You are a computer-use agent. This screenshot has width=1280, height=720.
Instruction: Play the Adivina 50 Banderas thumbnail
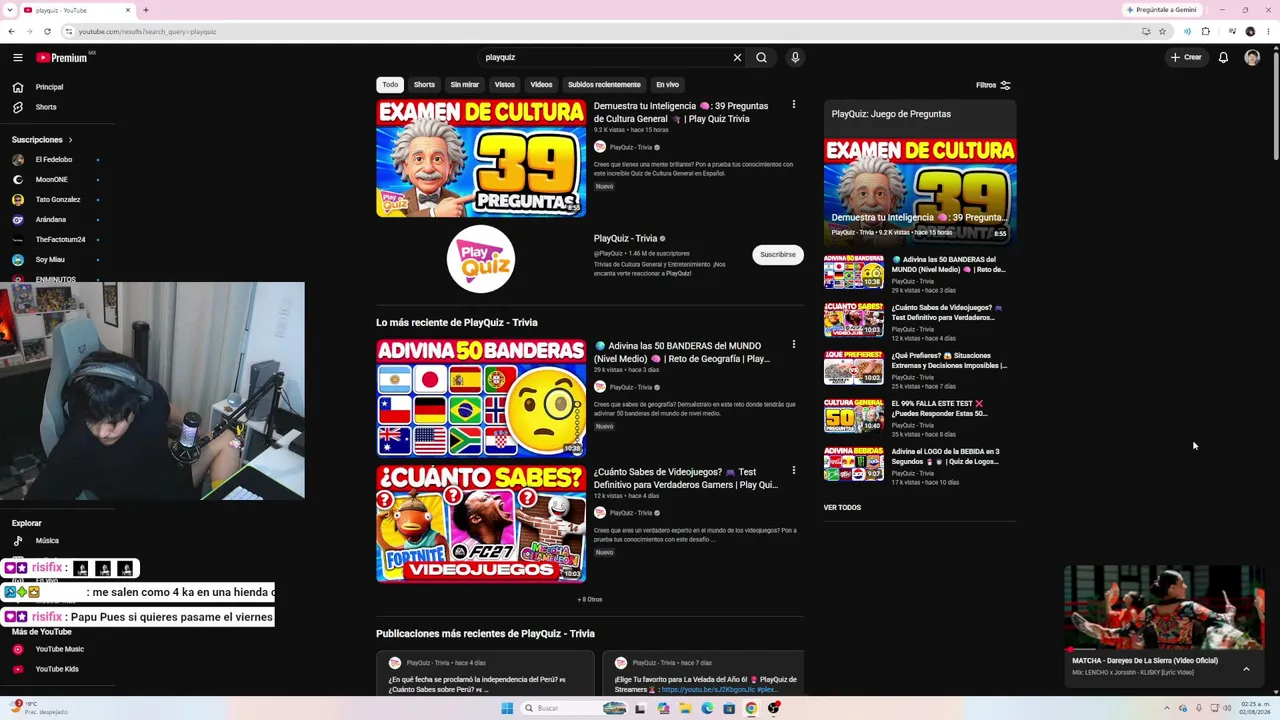[481, 398]
